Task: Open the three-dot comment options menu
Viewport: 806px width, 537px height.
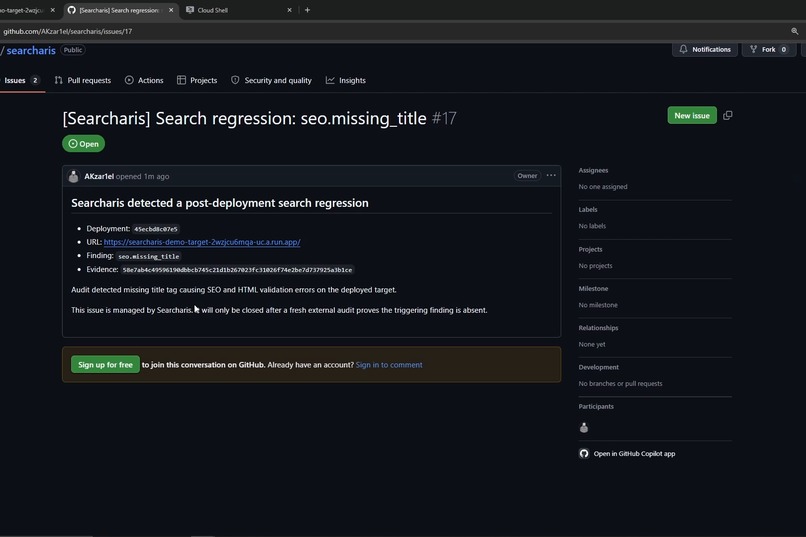Action: [x=551, y=176]
